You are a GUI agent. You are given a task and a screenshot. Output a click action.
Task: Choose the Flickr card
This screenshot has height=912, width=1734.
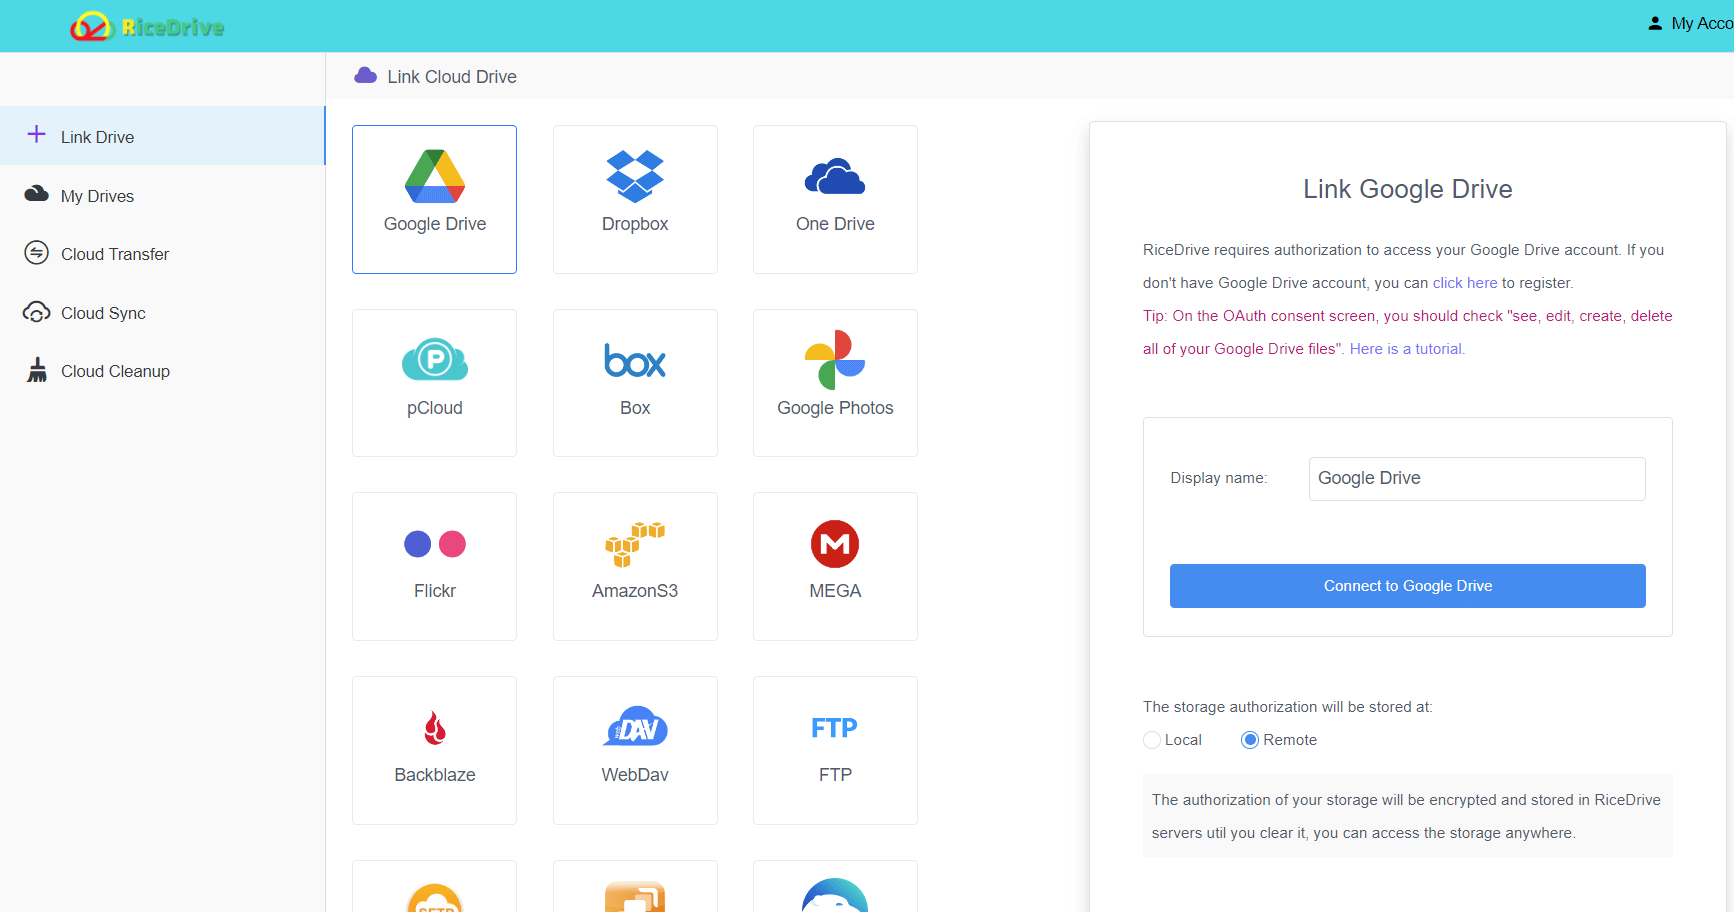(434, 566)
